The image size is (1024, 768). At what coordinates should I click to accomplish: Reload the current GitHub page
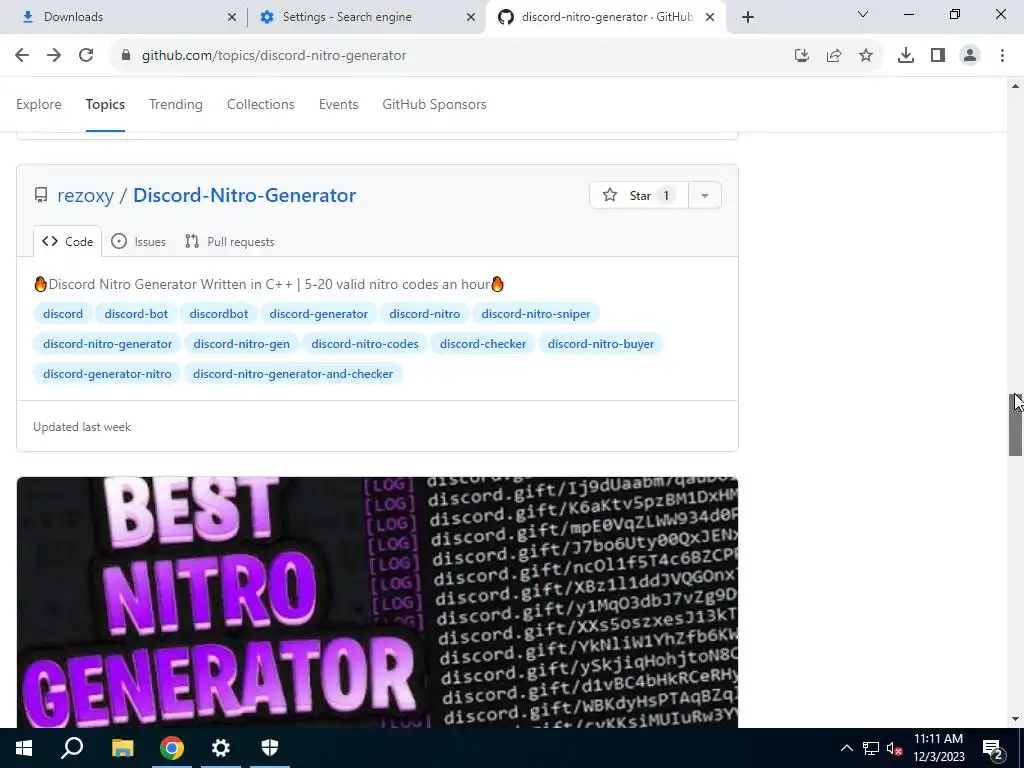pos(86,56)
